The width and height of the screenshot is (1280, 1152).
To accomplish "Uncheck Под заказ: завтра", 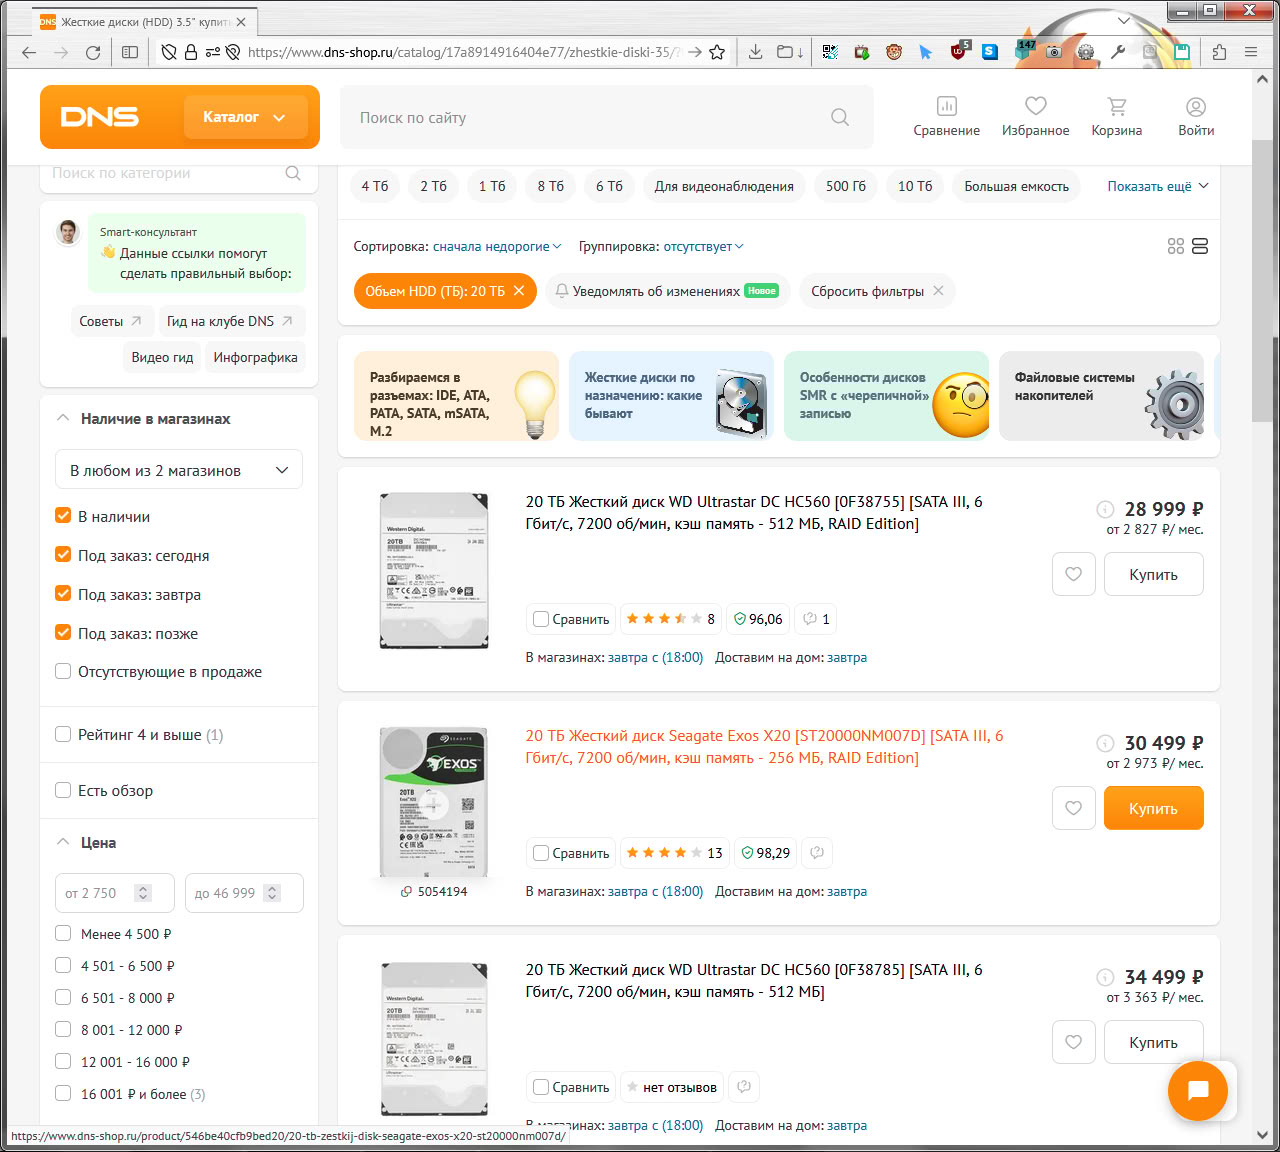I will tap(63, 594).
